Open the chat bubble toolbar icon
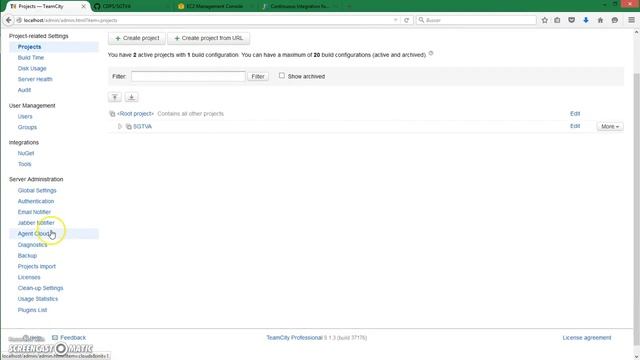 tap(615, 20)
